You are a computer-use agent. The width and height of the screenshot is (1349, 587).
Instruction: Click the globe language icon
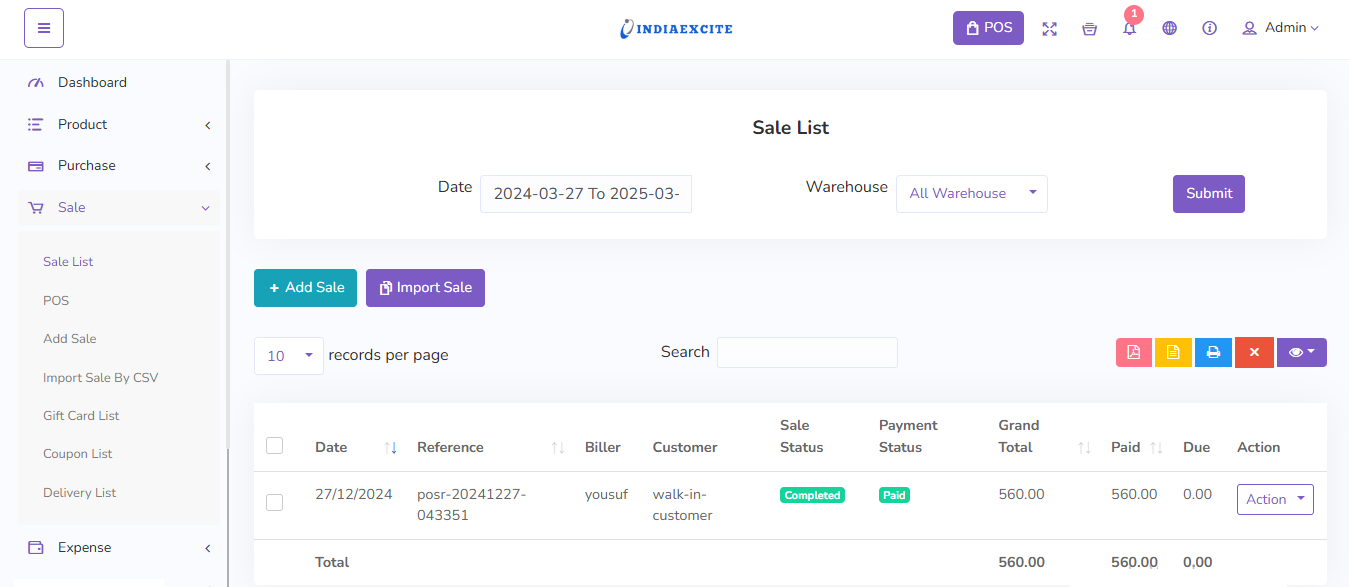click(1169, 29)
